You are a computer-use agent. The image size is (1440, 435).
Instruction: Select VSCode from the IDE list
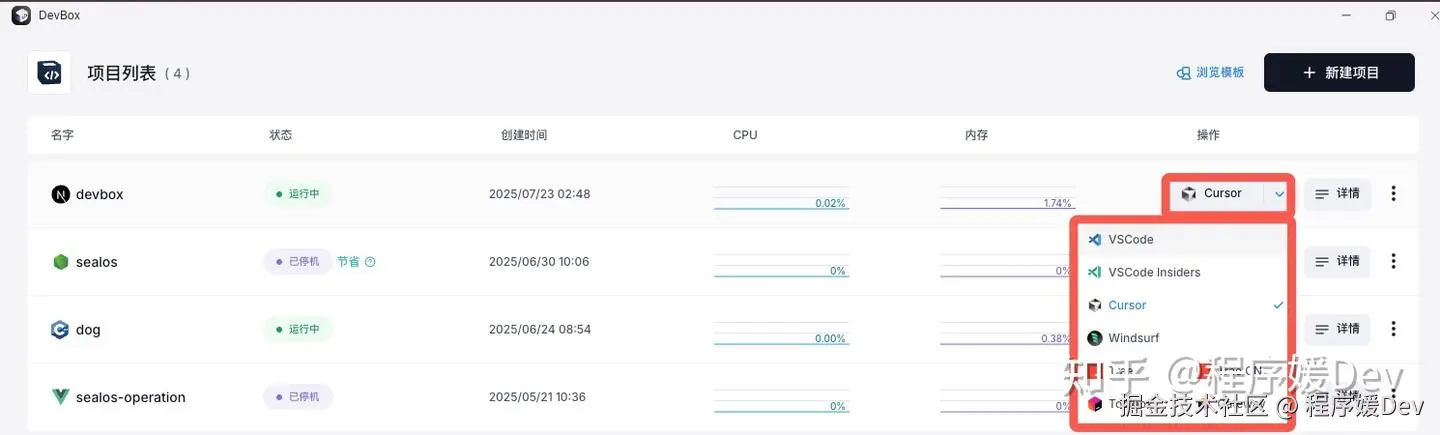tap(1130, 240)
